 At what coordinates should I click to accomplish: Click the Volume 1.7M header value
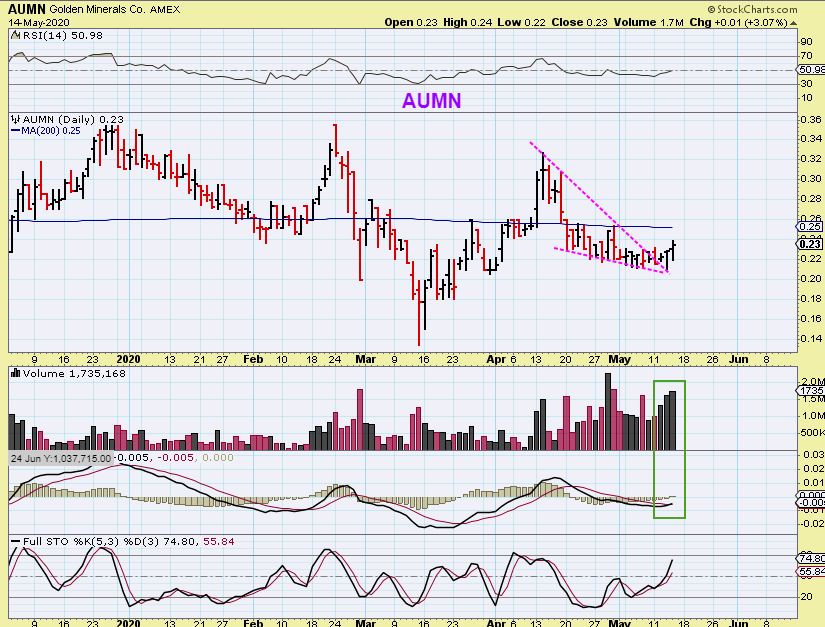point(648,23)
